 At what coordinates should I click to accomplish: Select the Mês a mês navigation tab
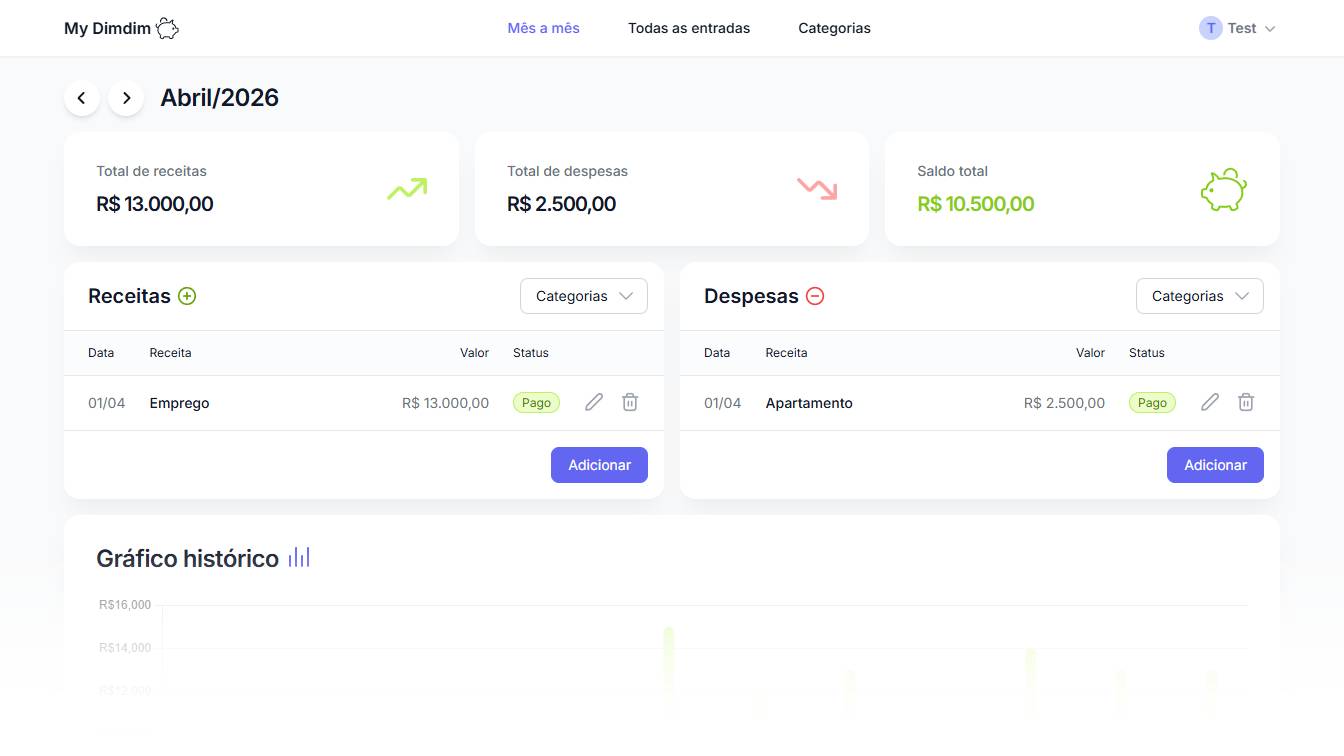click(x=543, y=28)
